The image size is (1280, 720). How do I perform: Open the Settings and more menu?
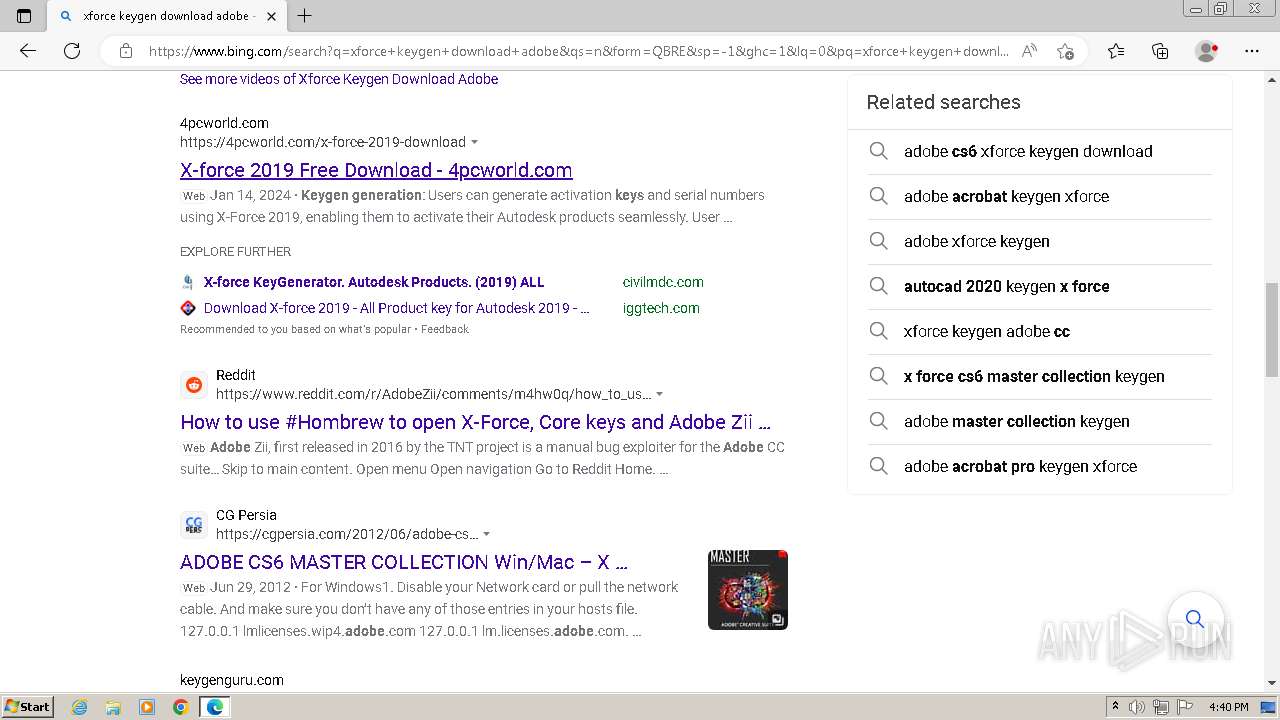click(x=1252, y=51)
